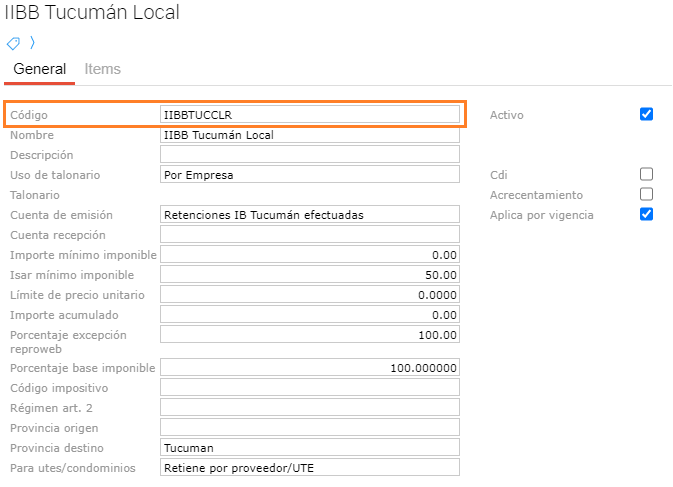Open the Para utes/condominios field
Screen dimensions: 673x487
click(309, 468)
